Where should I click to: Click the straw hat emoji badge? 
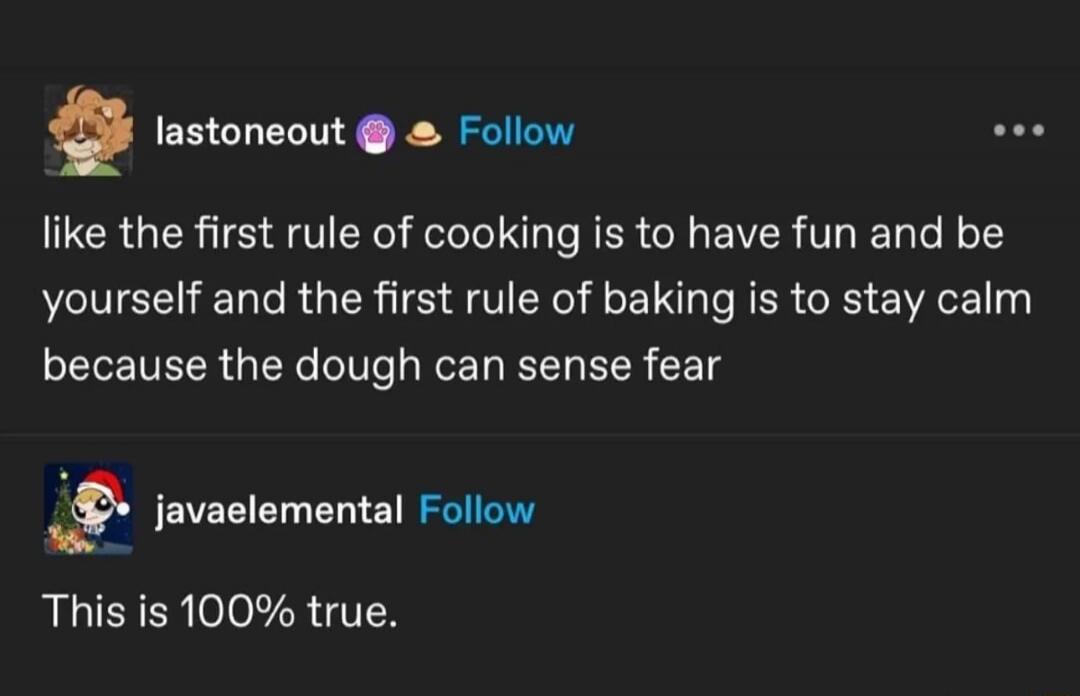click(x=425, y=132)
